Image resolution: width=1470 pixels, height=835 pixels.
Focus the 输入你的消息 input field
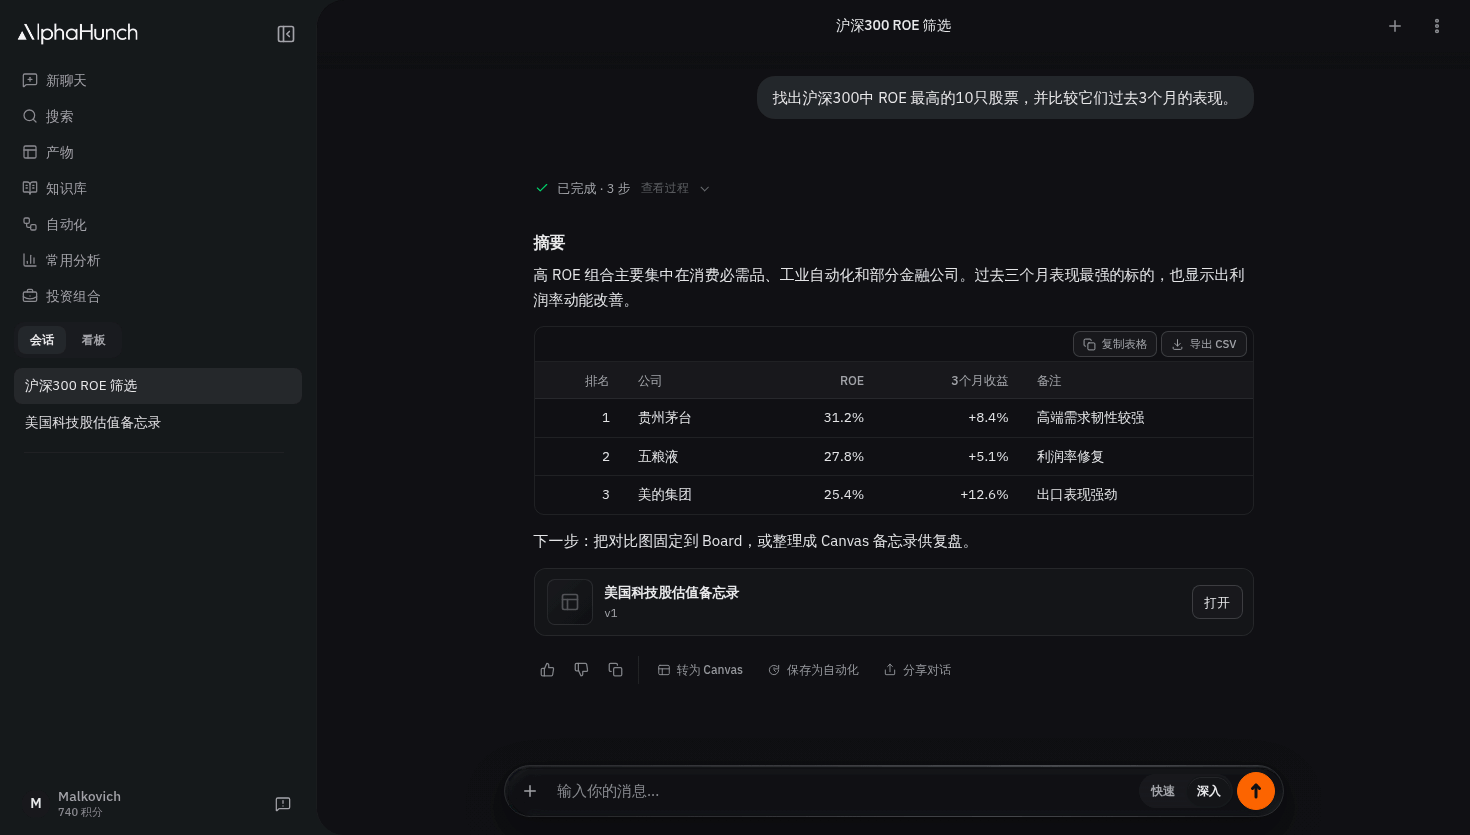pyautogui.click(x=842, y=791)
